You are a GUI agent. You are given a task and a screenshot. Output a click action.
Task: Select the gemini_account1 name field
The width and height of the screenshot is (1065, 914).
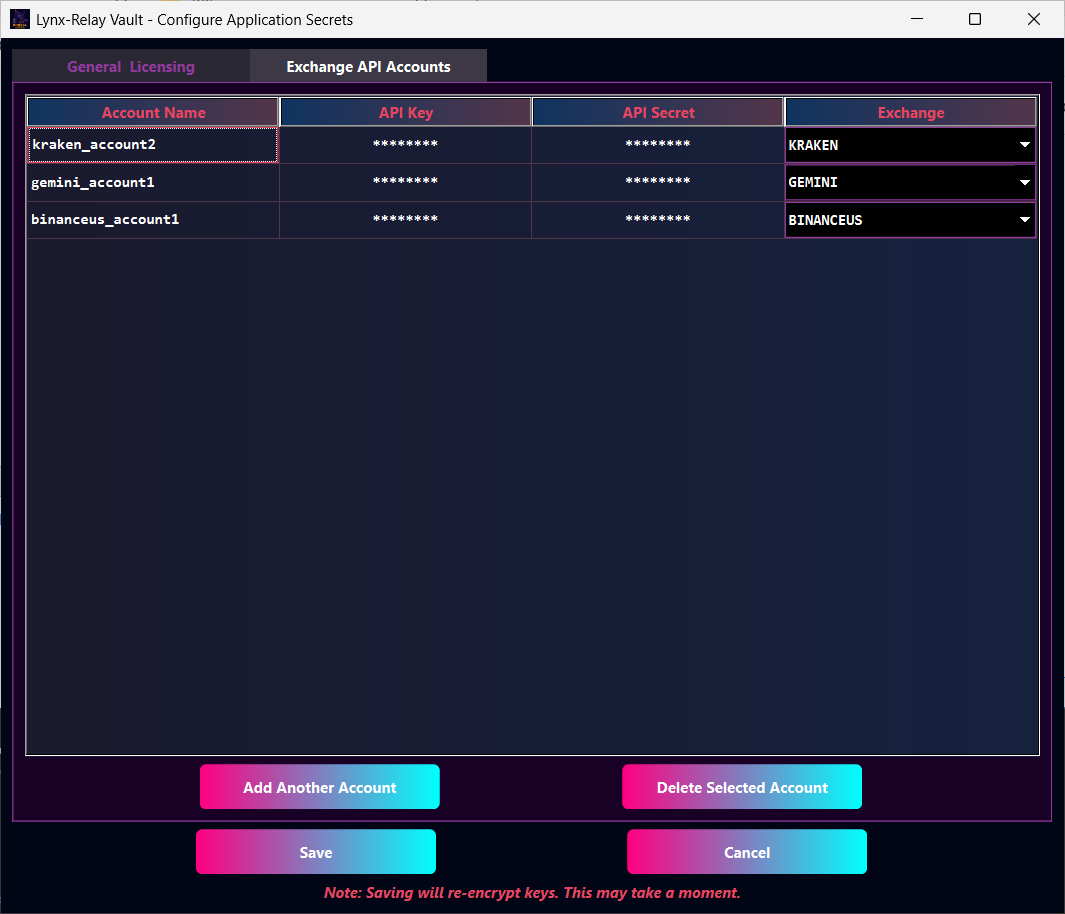pyautogui.click(x=152, y=182)
